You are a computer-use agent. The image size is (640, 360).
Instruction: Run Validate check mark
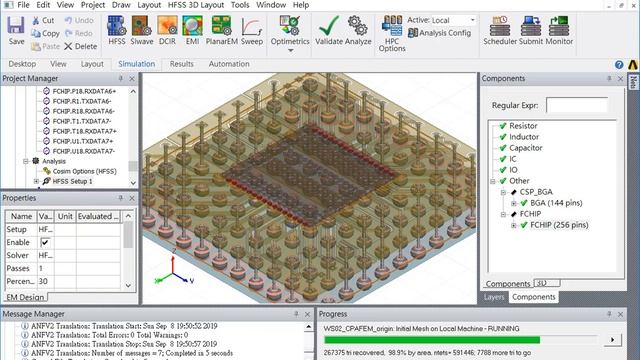click(329, 26)
